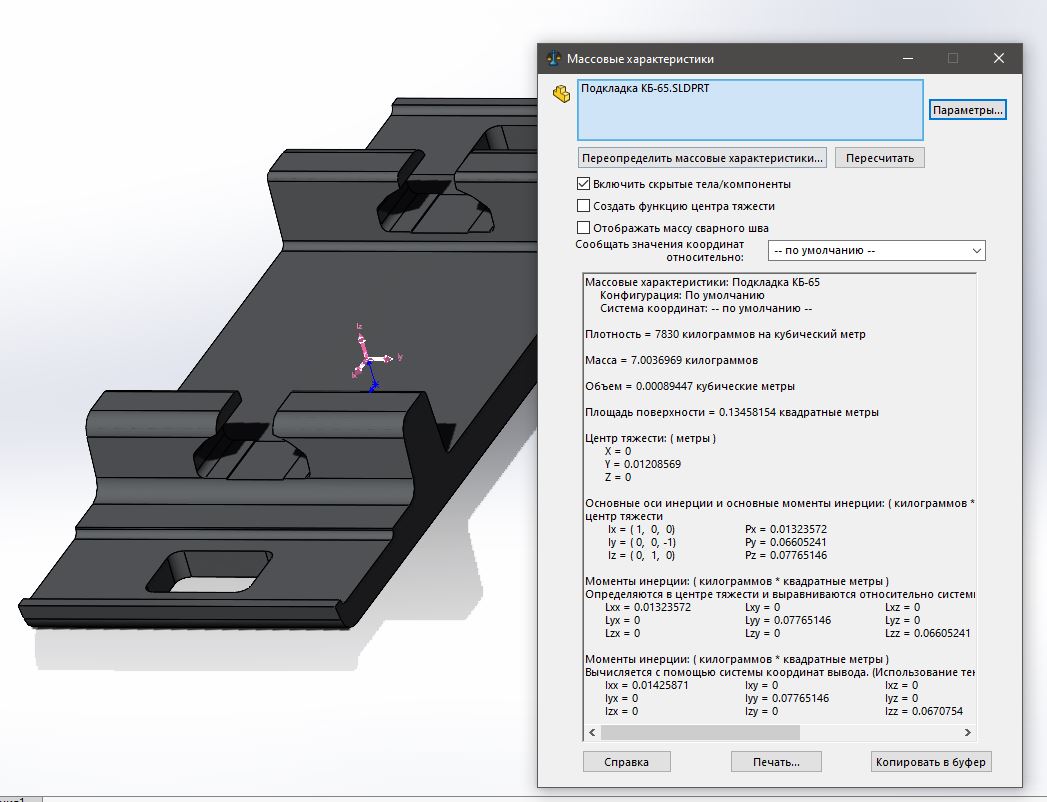
Task: Click the surface area line 0.13458154
Action: click(732, 412)
